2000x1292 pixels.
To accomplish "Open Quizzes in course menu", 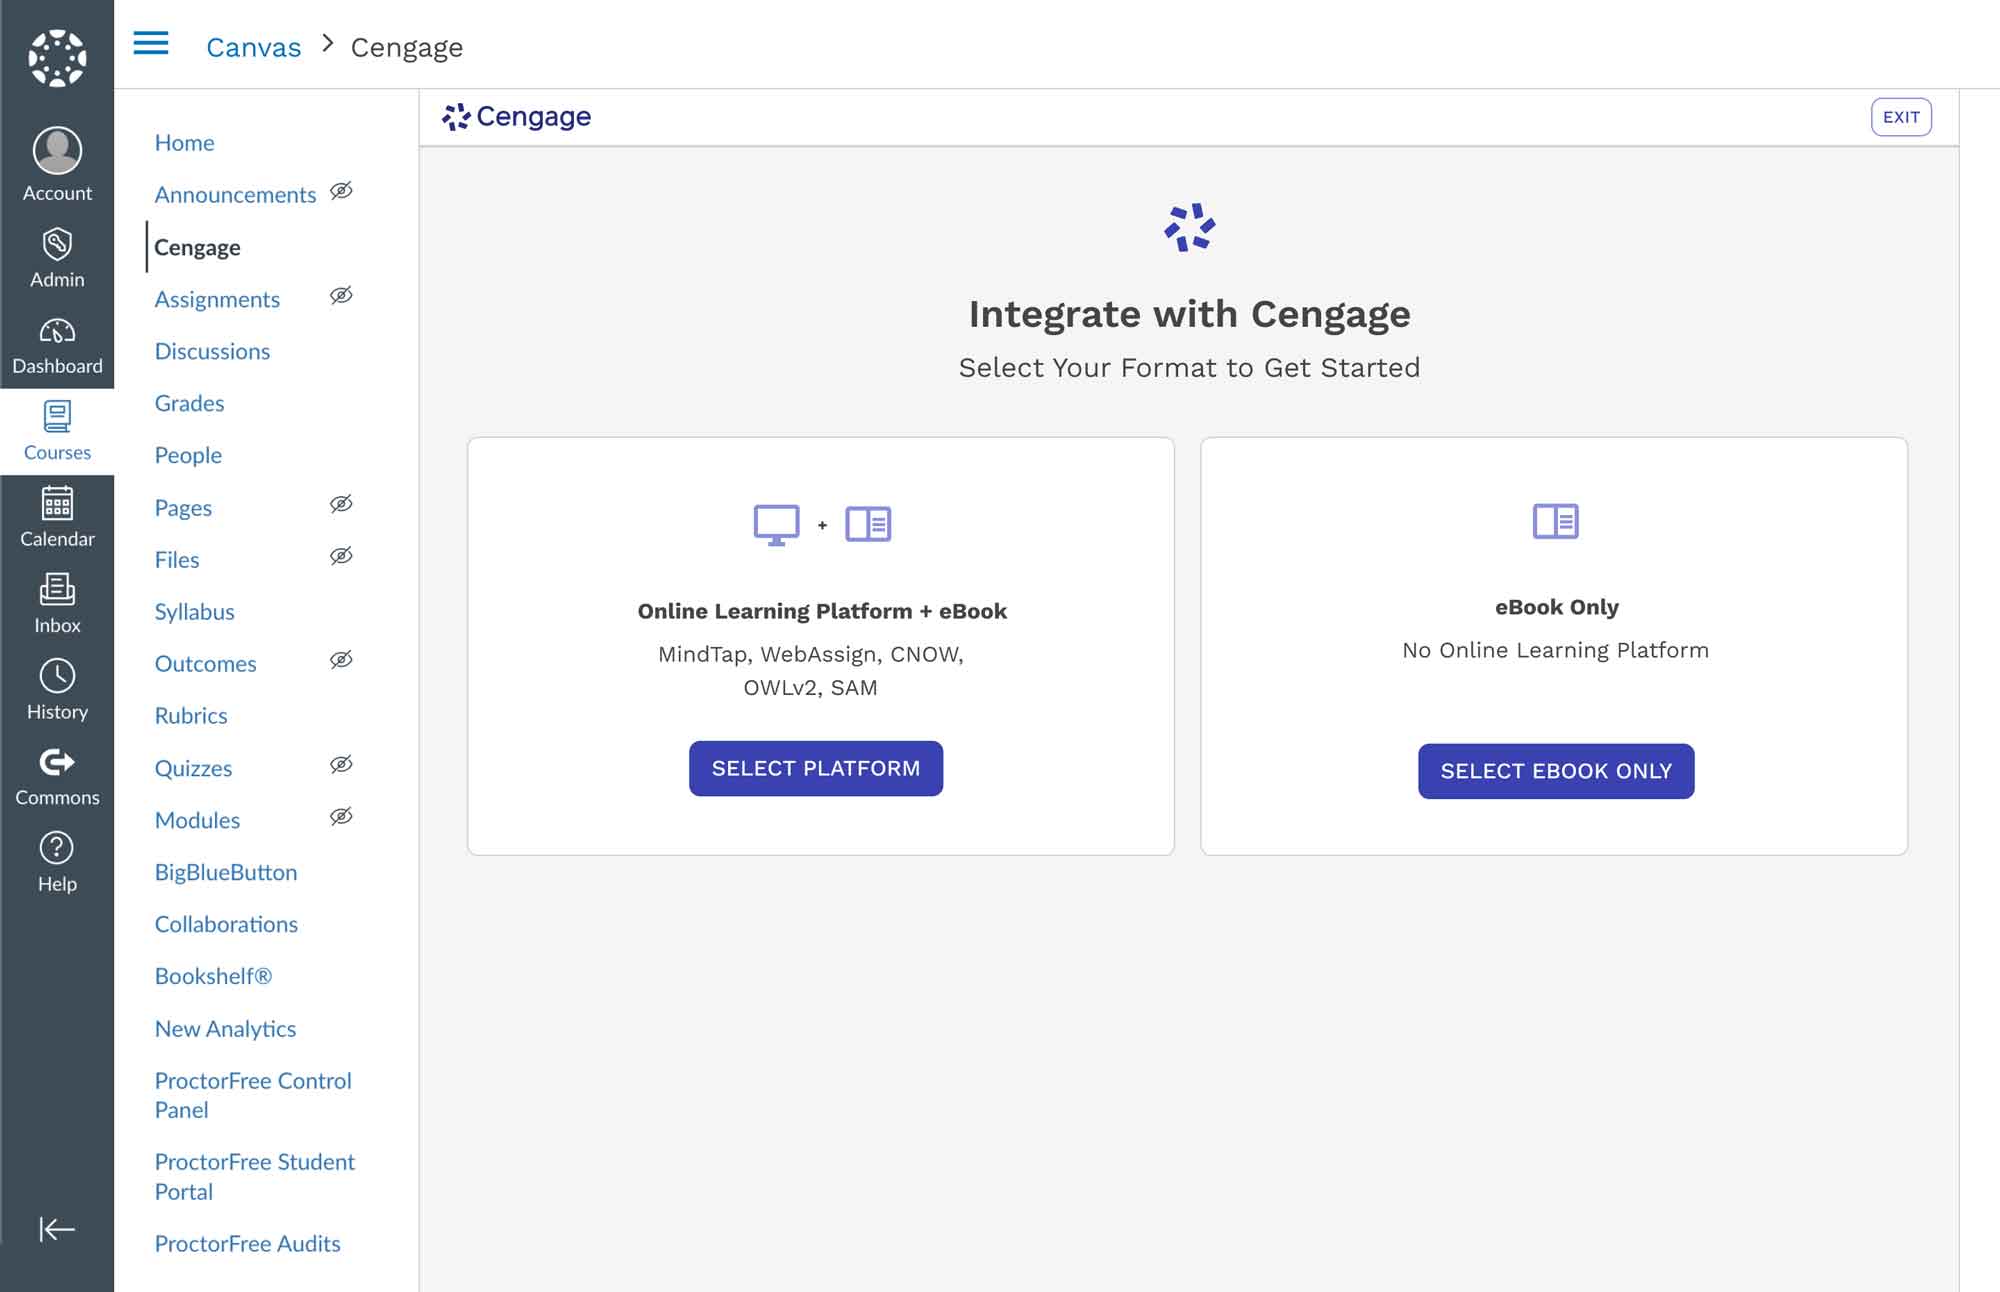I will point(193,769).
